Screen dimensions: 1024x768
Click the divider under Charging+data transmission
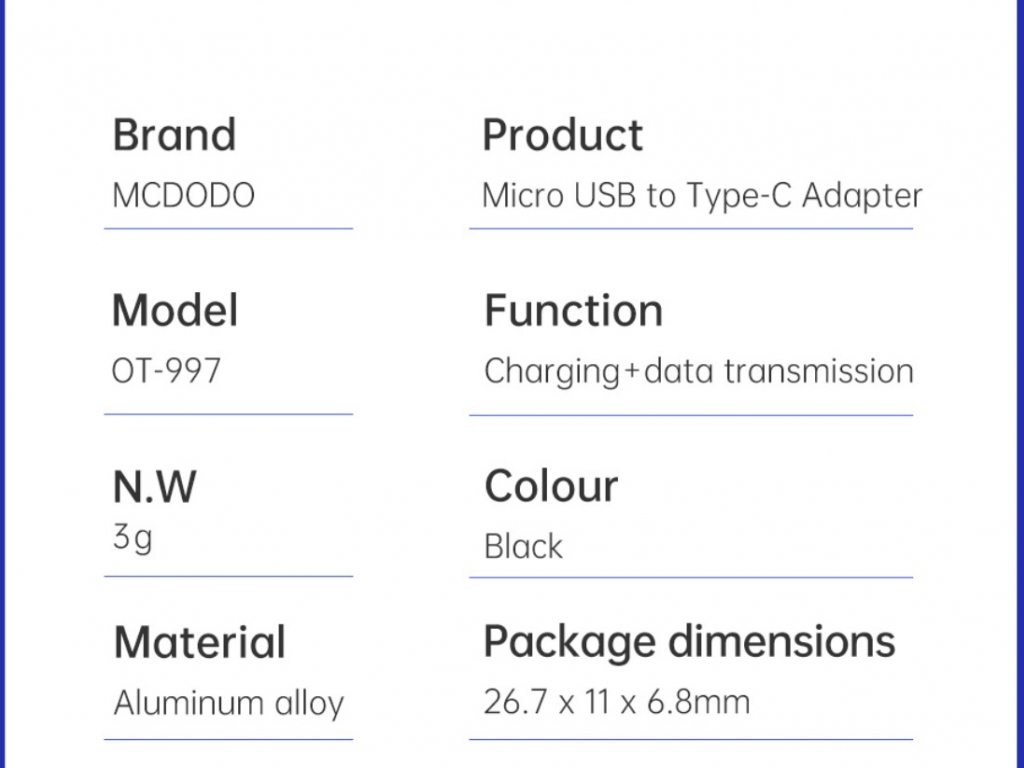pos(691,415)
